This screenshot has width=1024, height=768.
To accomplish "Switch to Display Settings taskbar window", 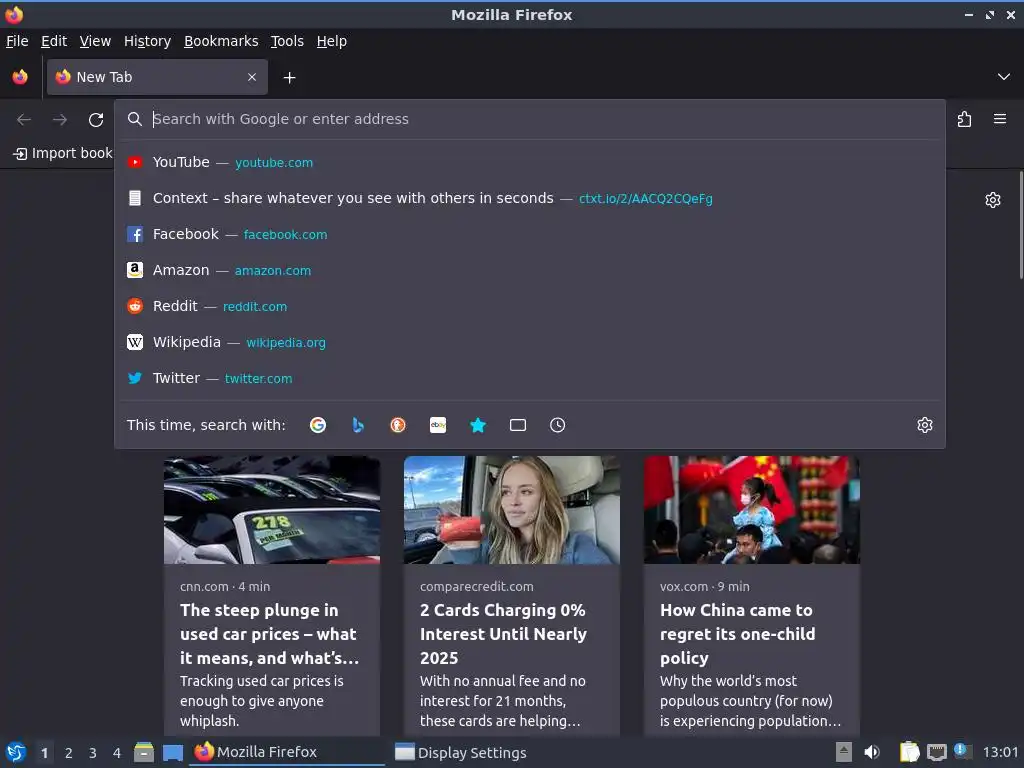I will (460, 752).
